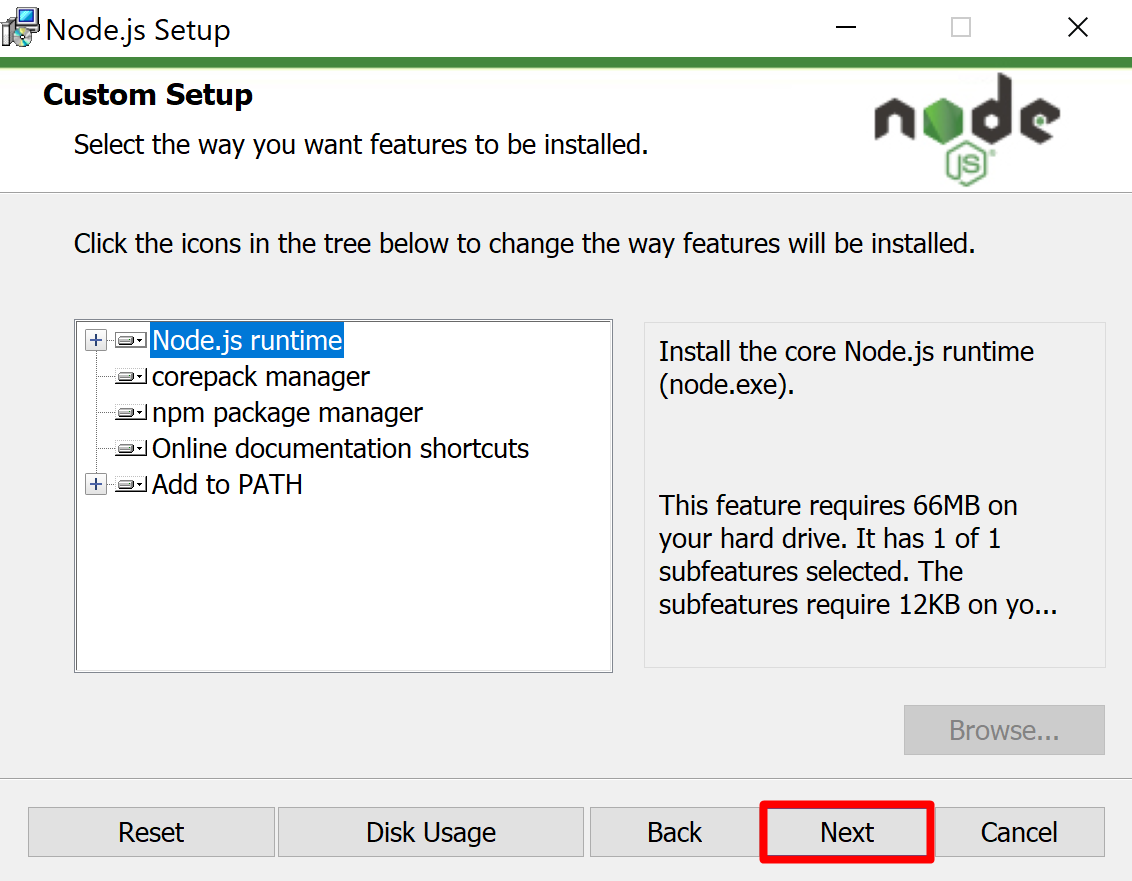Viewport: 1132px width, 881px height.
Task: Click the npm package manager drive icon
Action: click(x=131, y=413)
